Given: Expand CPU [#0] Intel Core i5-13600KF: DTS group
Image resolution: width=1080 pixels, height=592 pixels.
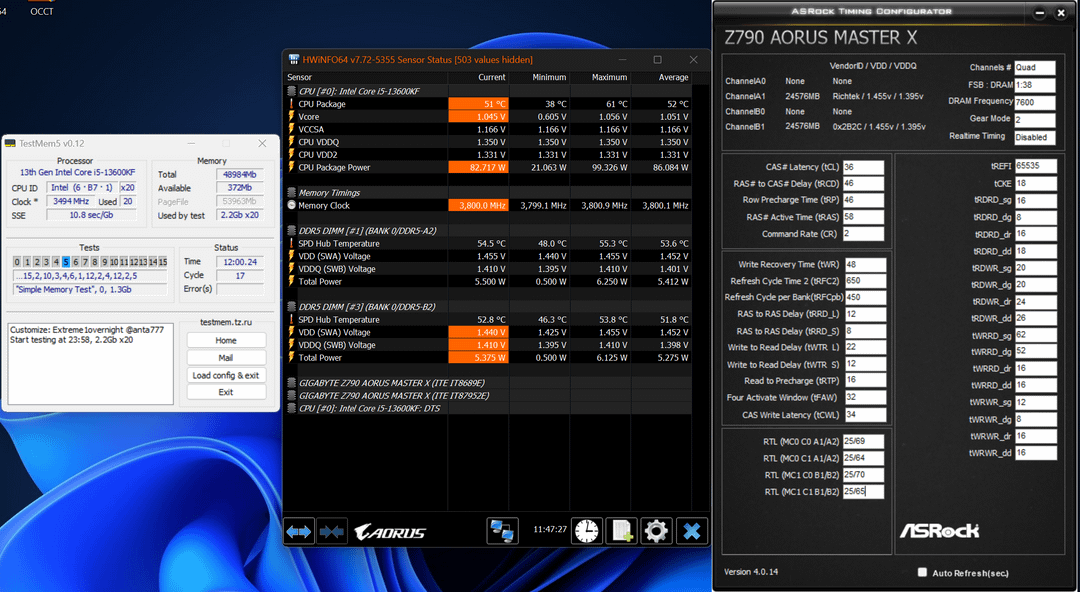Looking at the screenshot, I should pyautogui.click(x=291, y=408).
